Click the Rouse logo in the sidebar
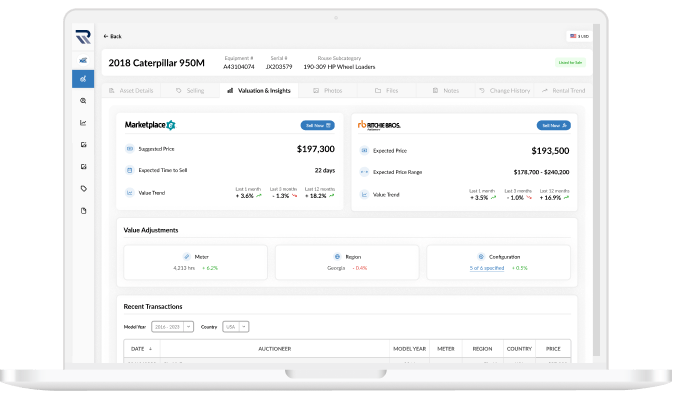 pos(83,37)
